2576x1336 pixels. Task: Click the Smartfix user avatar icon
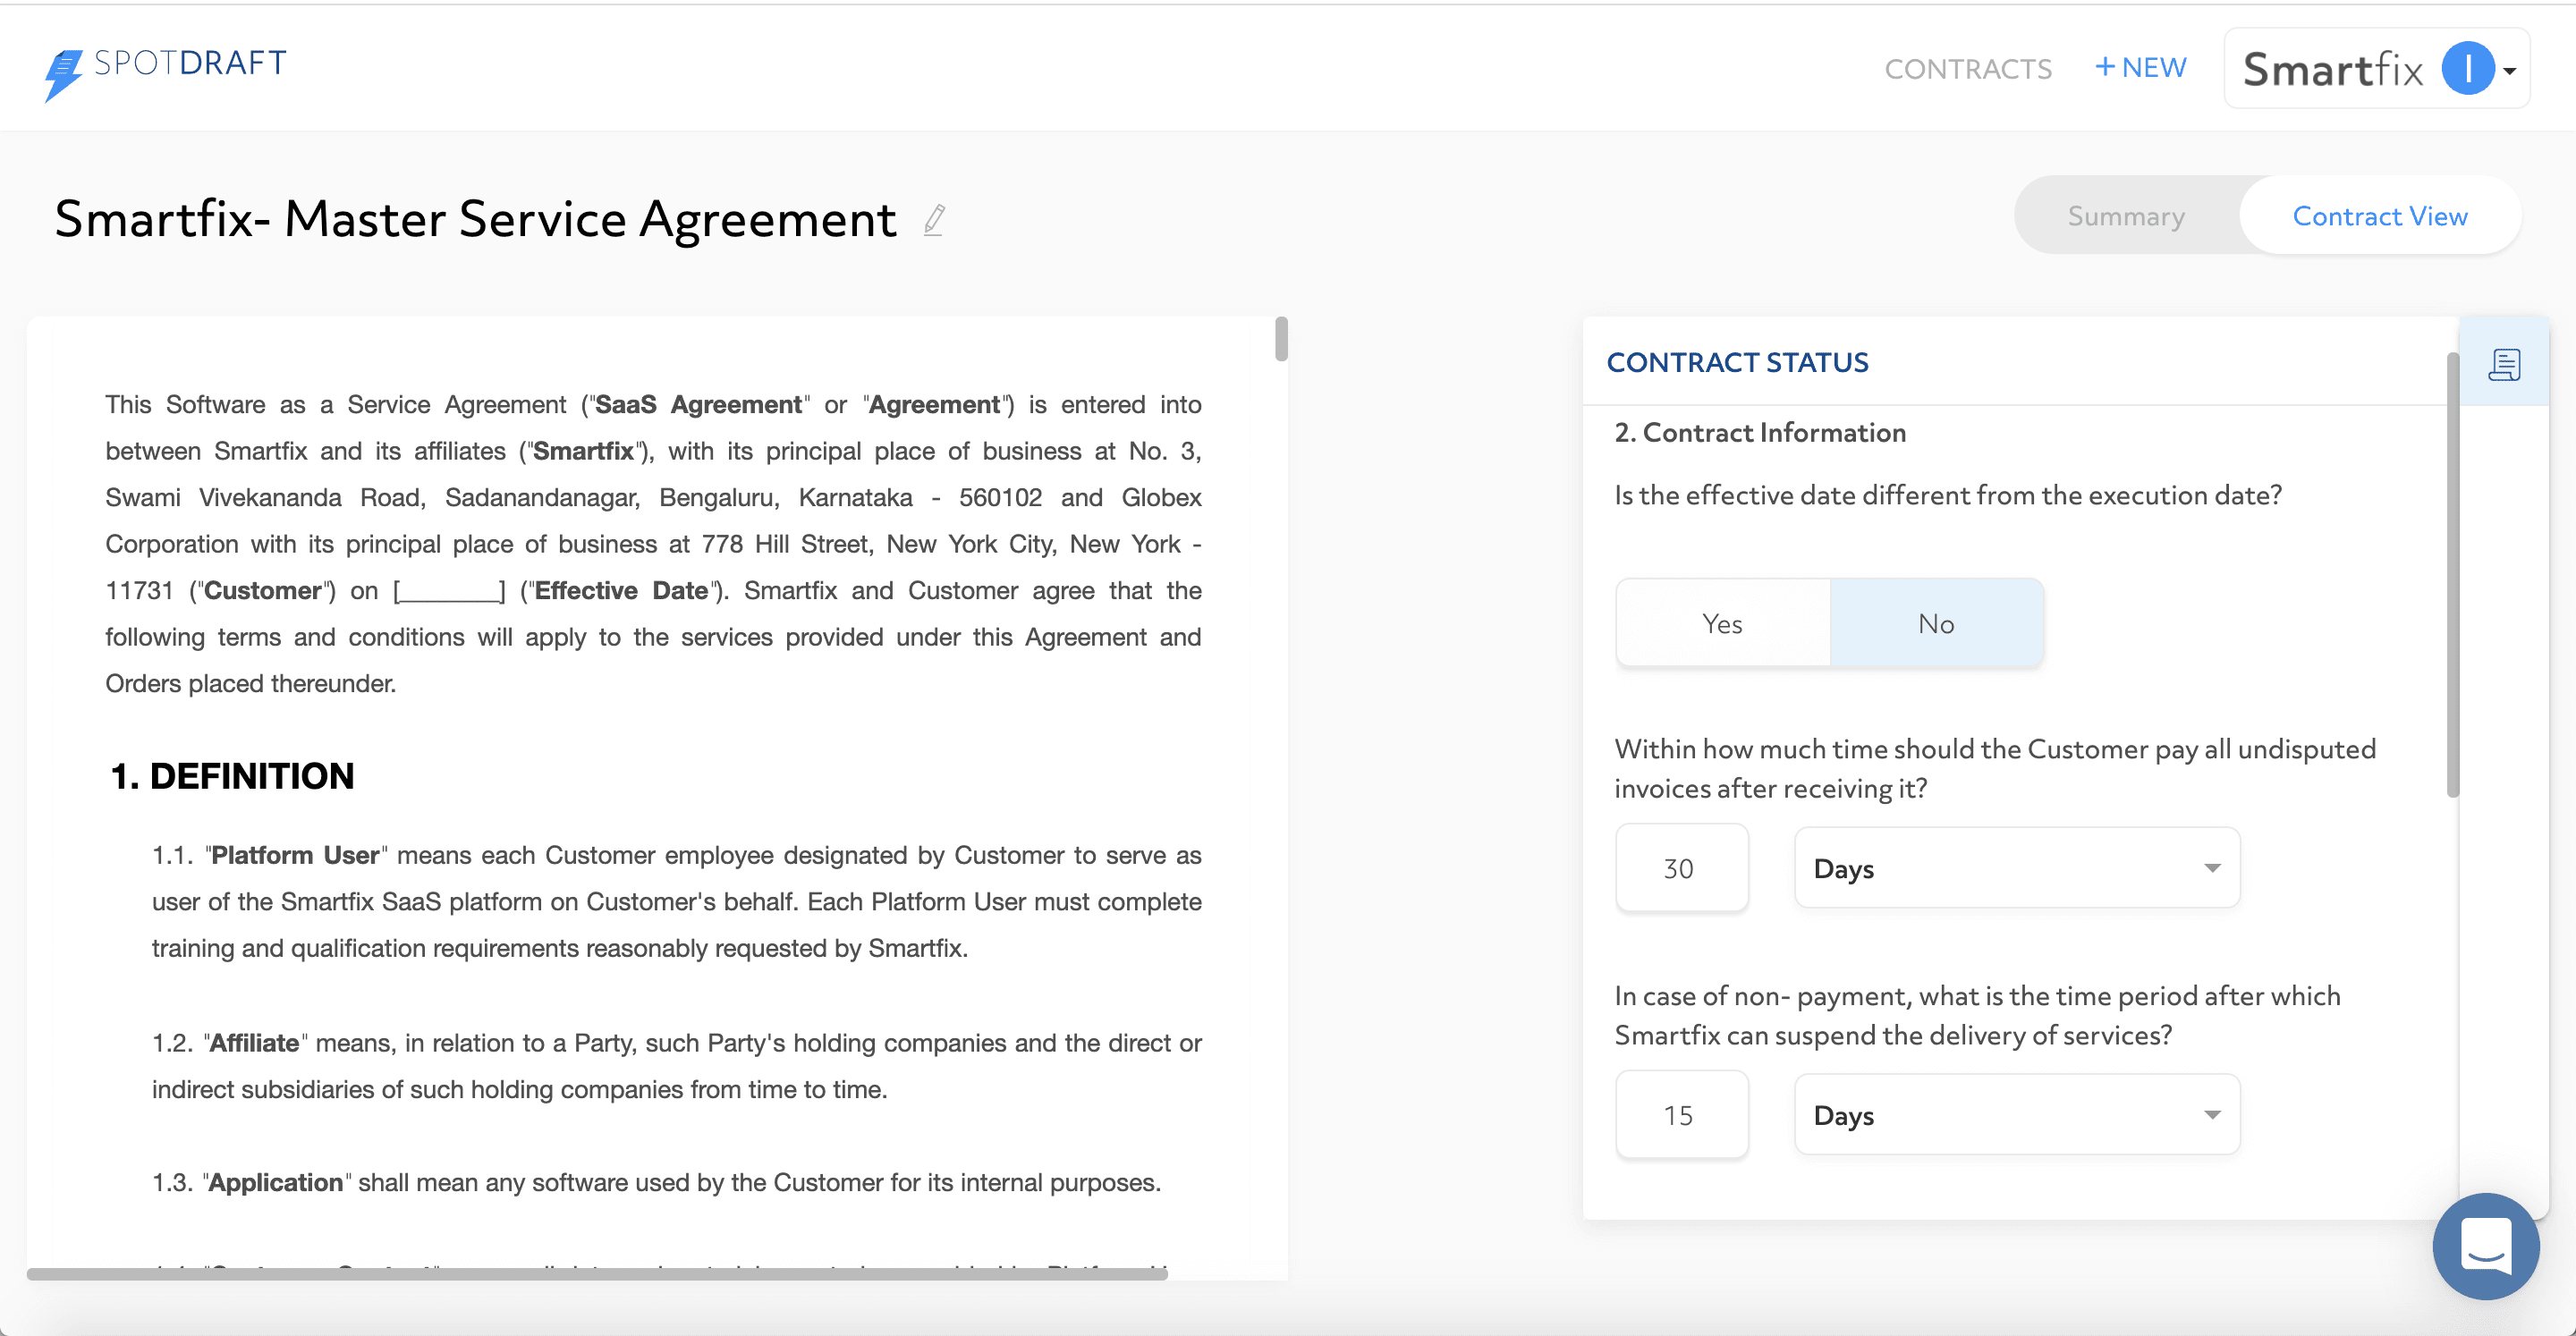point(2467,69)
